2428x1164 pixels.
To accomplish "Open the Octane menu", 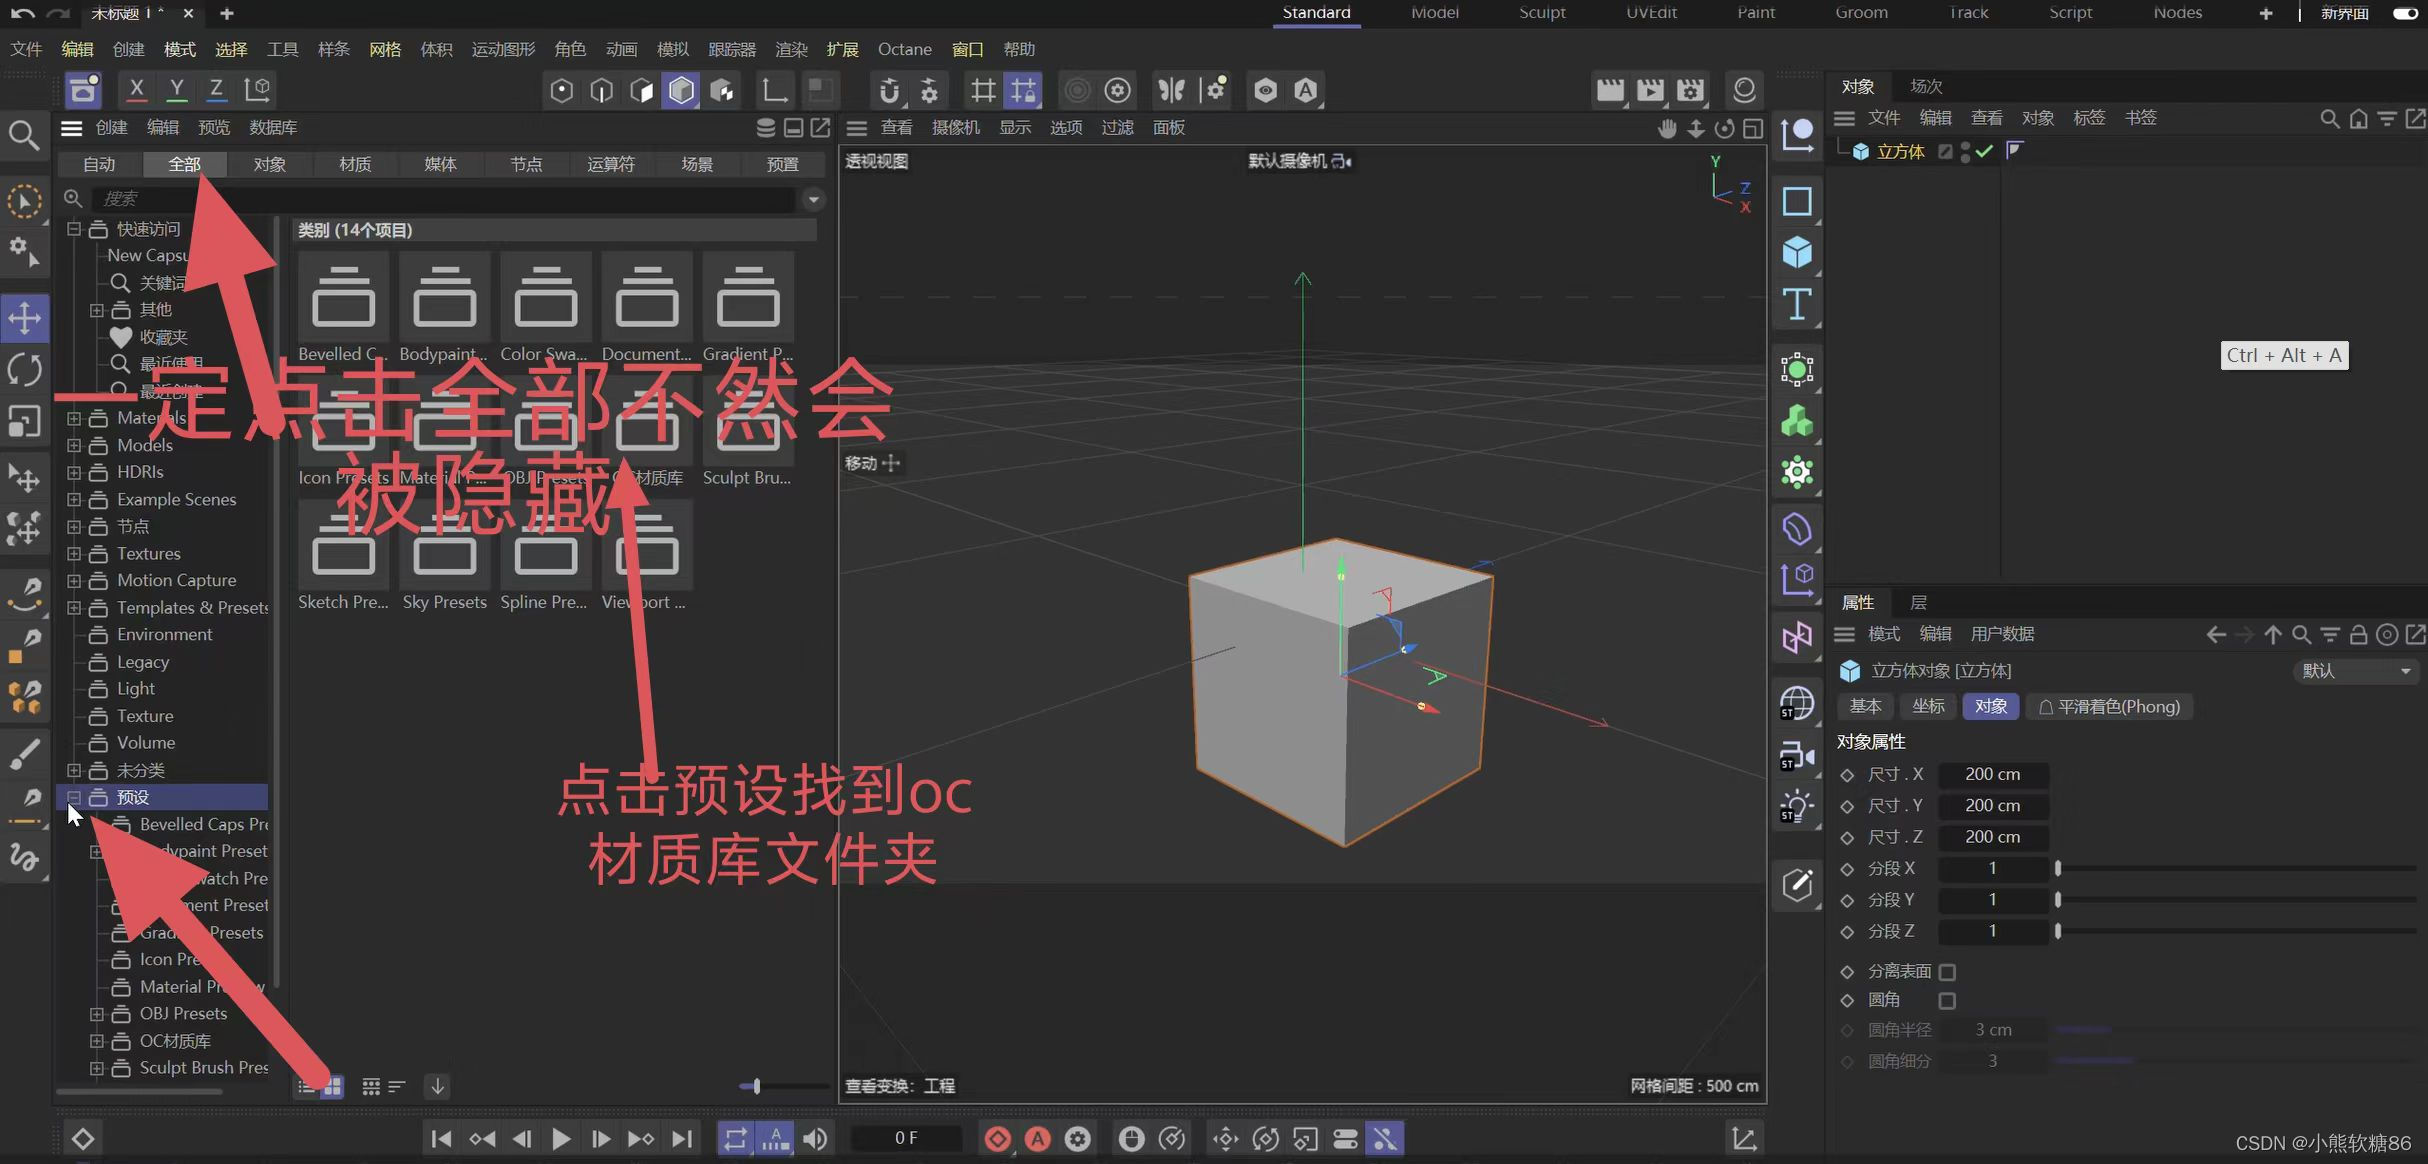I will coord(904,49).
